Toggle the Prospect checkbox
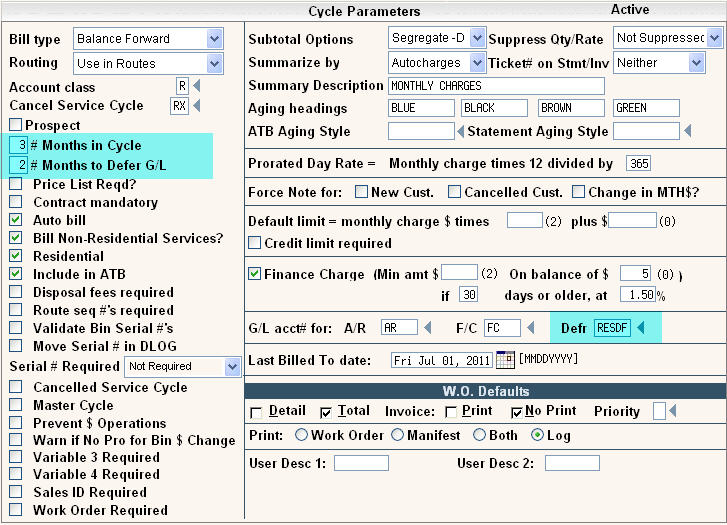 coord(15,124)
